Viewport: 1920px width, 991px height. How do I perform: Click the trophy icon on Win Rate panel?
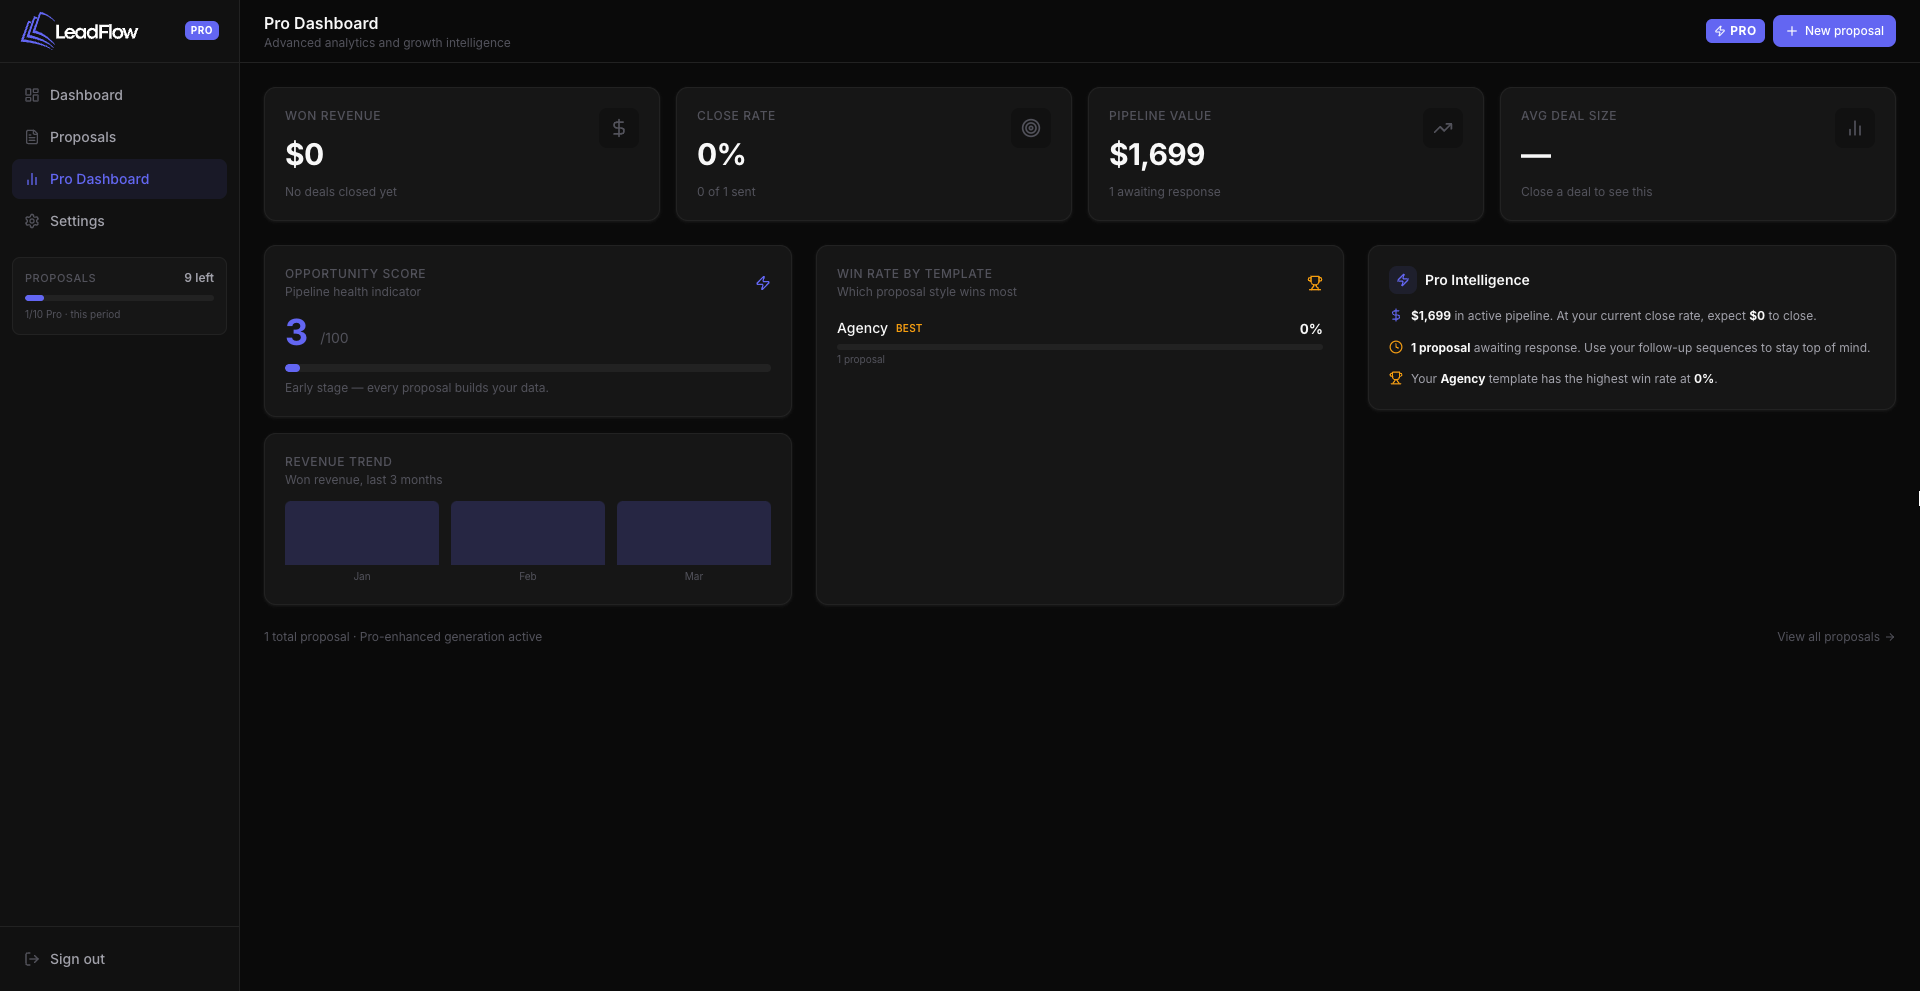tap(1315, 282)
